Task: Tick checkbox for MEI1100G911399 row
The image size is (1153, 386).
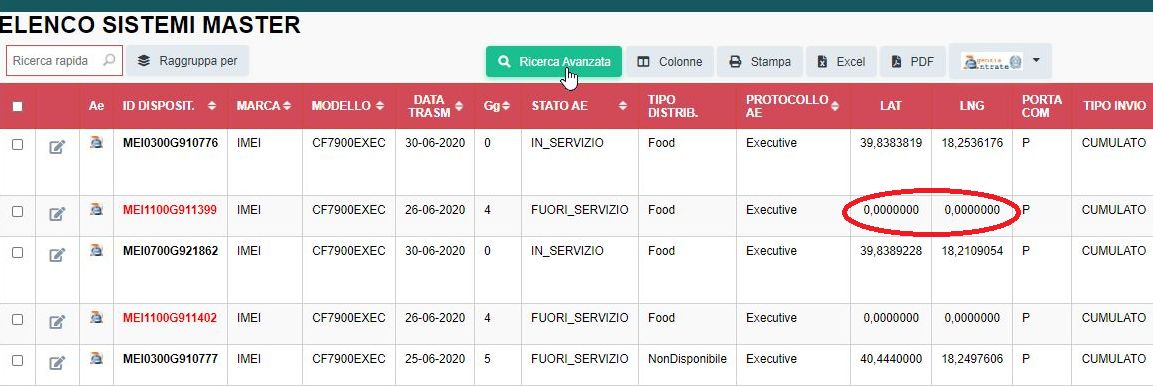Action: (18, 211)
